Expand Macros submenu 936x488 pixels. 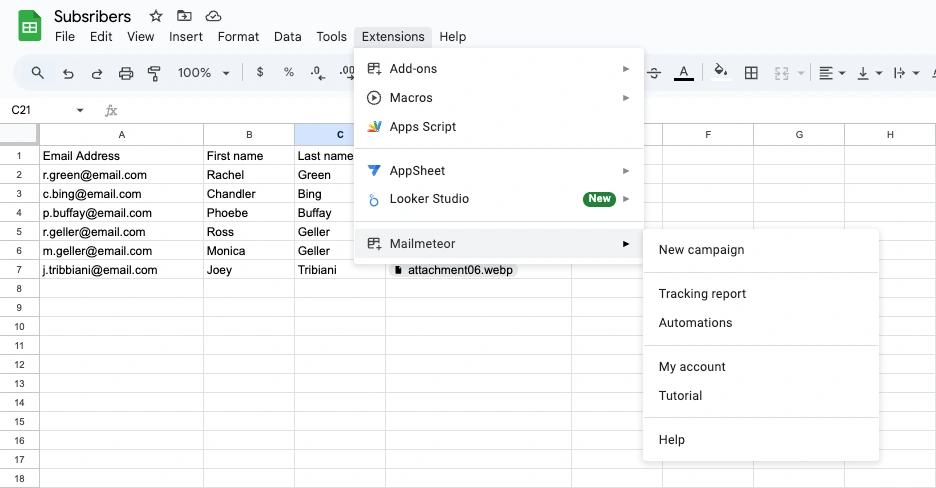(498, 98)
